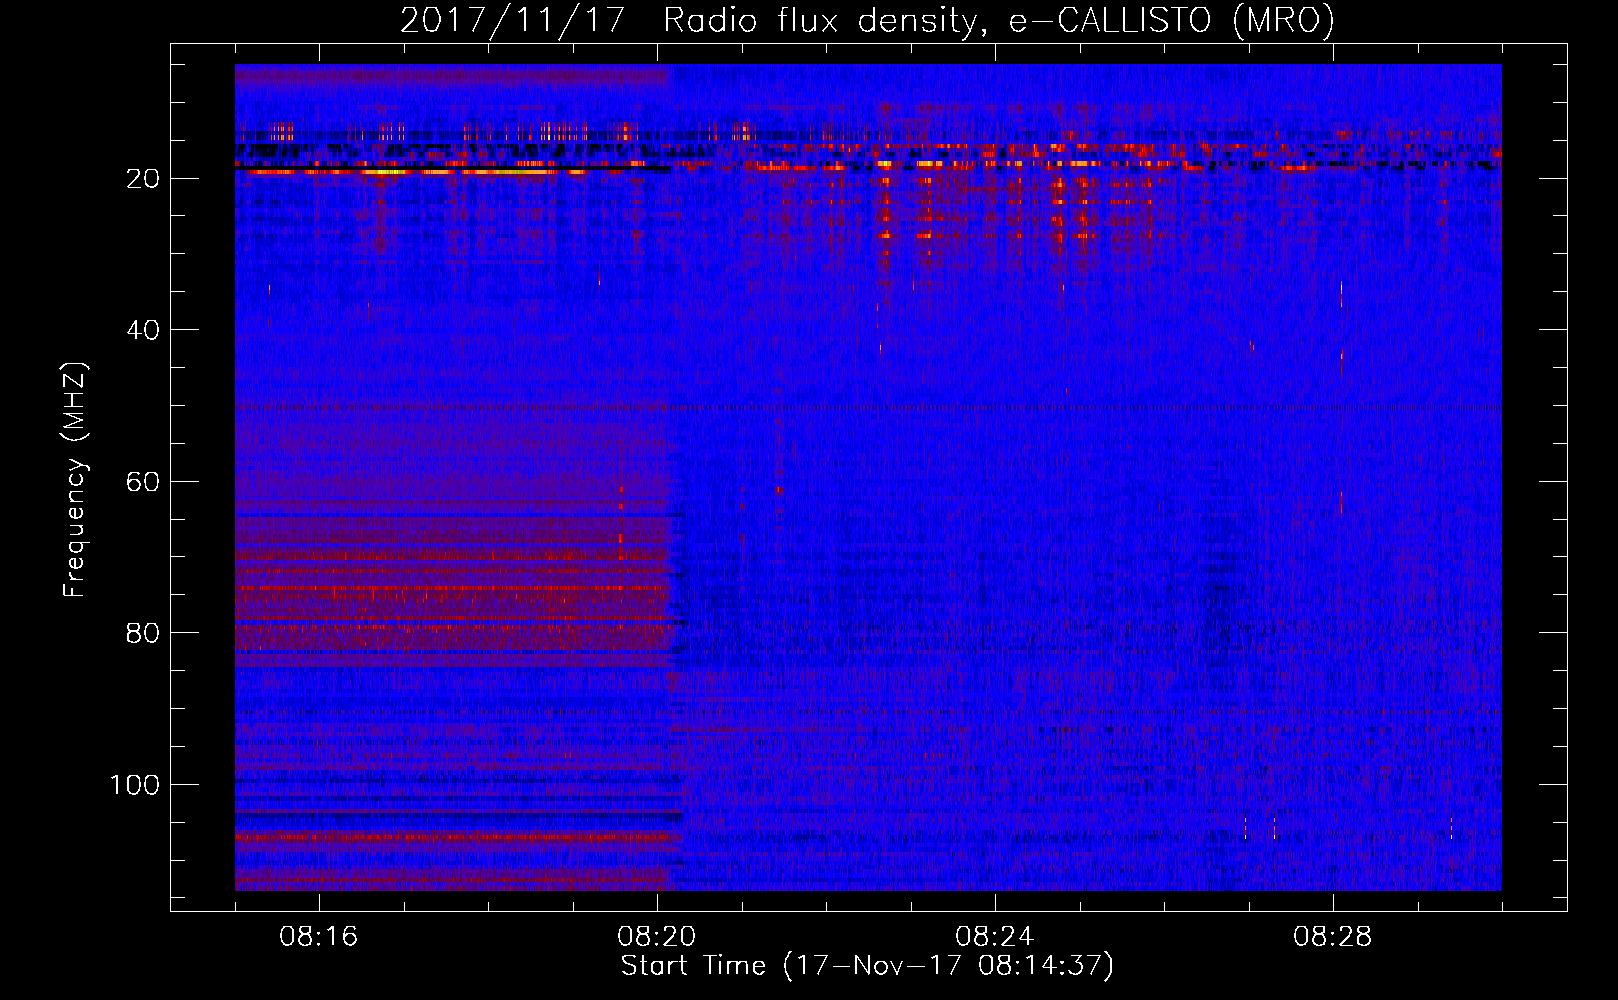Click the 60 MHz frequency tick label
This screenshot has height=1000, width=1618.
pos(144,482)
